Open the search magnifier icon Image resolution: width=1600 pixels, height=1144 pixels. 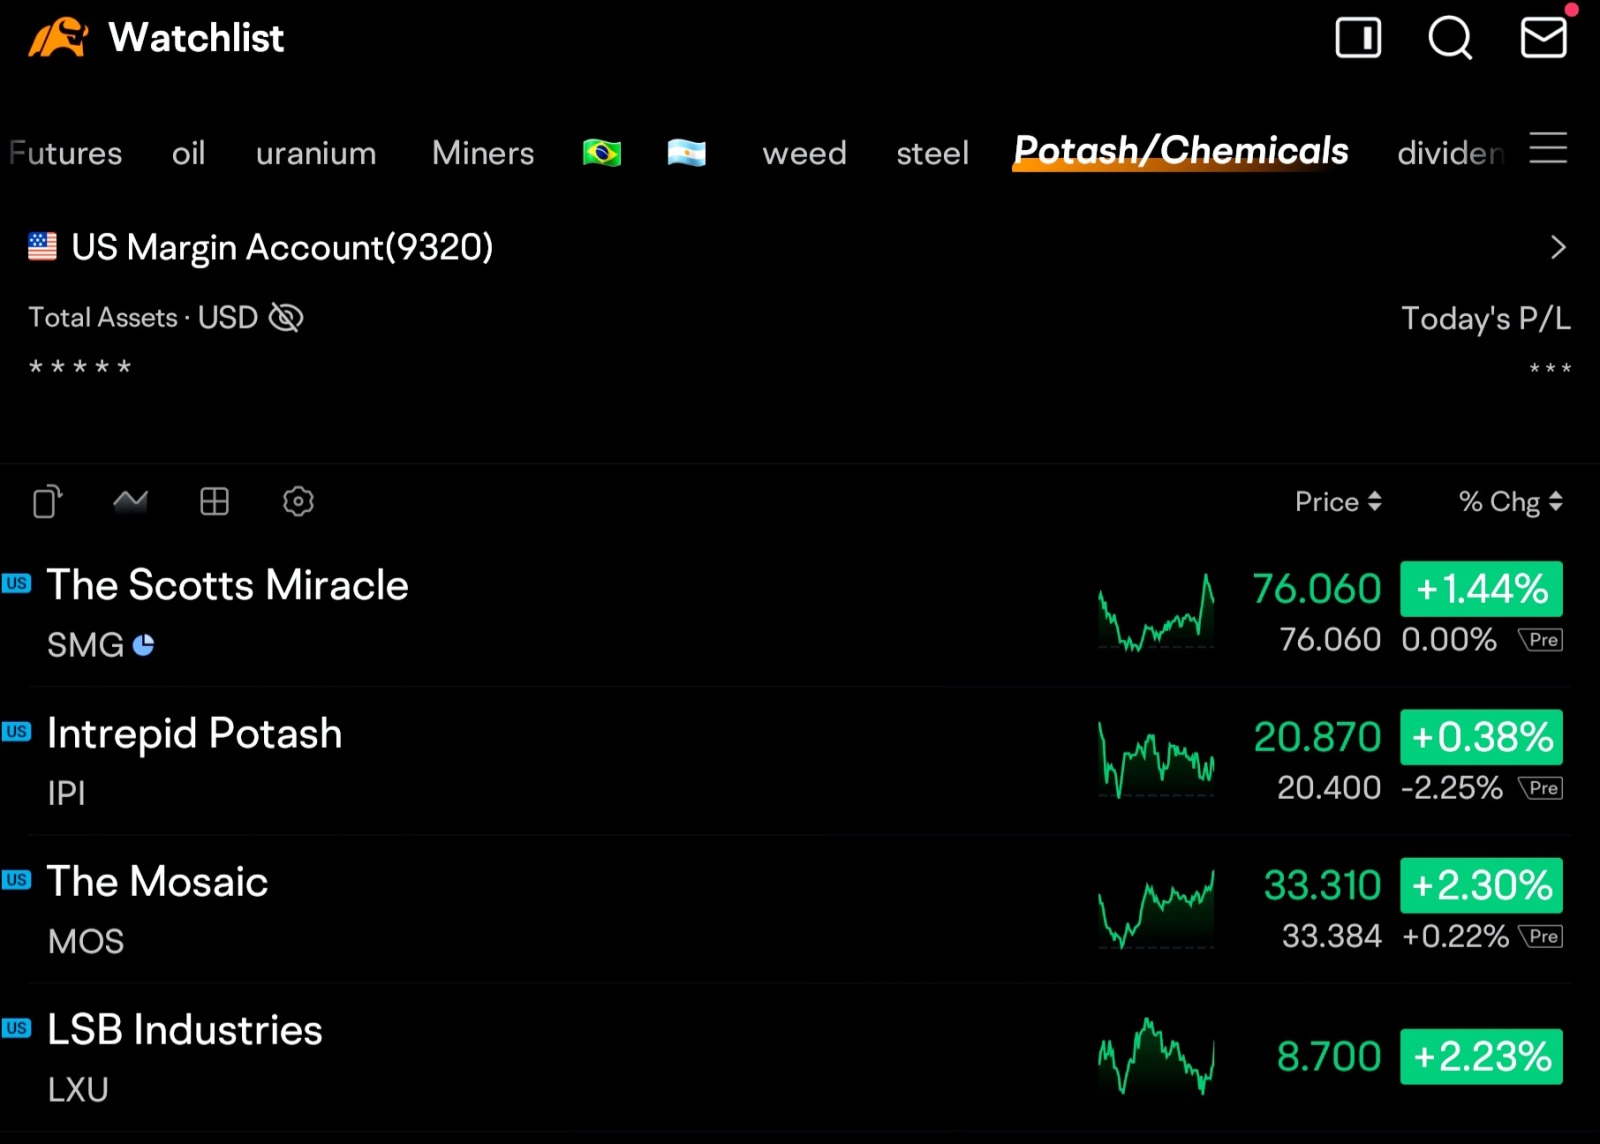[x=1449, y=39]
